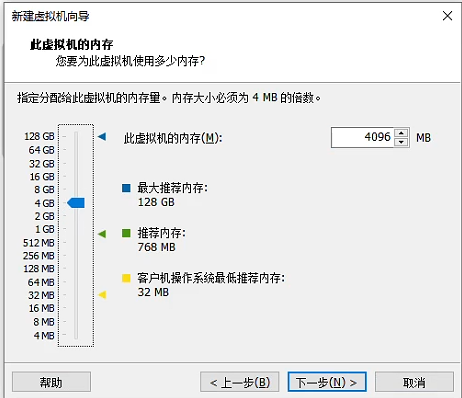
Task: Set slider to the 2 GB tick
Action: pos(76,216)
